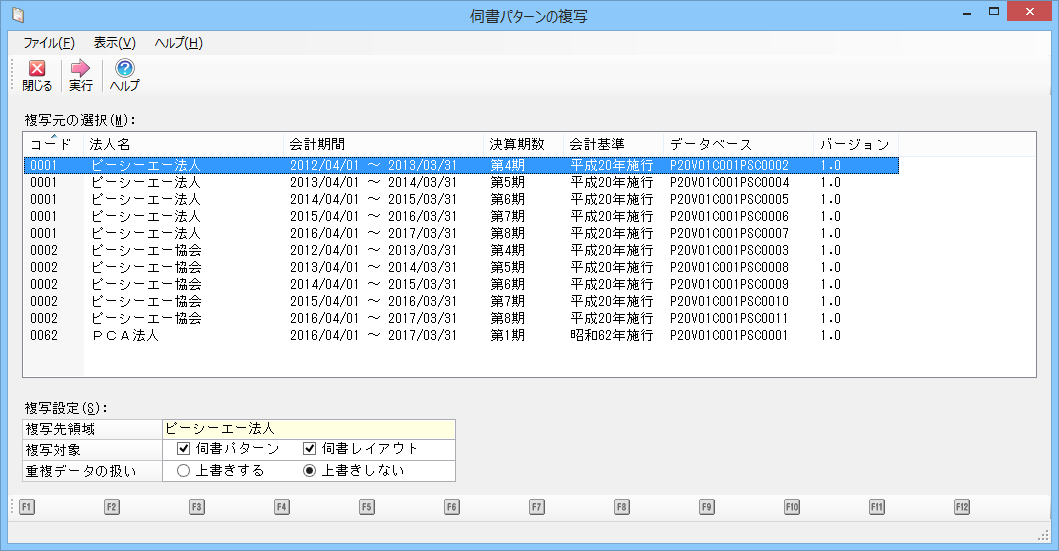Open the ファイル(F) menu
1059x551 pixels.
(48, 43)
